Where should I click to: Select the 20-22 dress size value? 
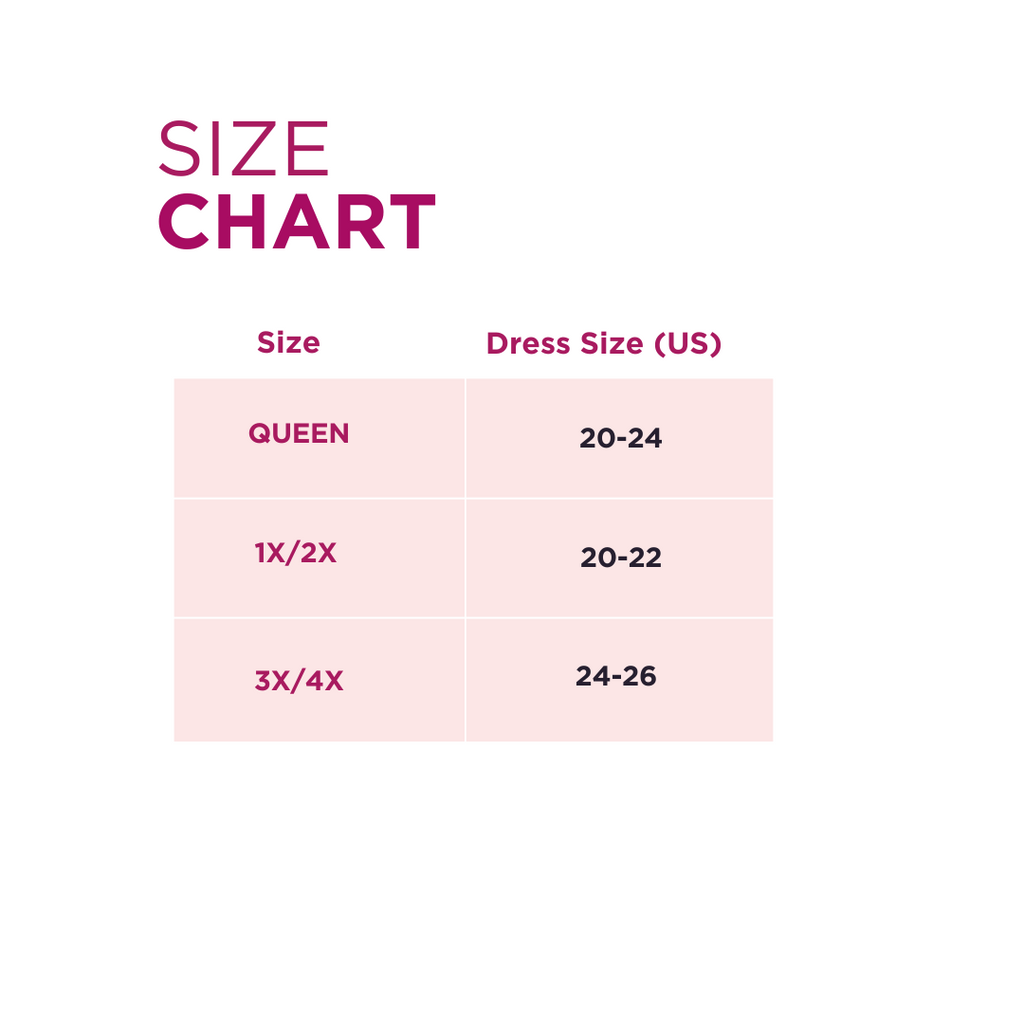(620, 558)
